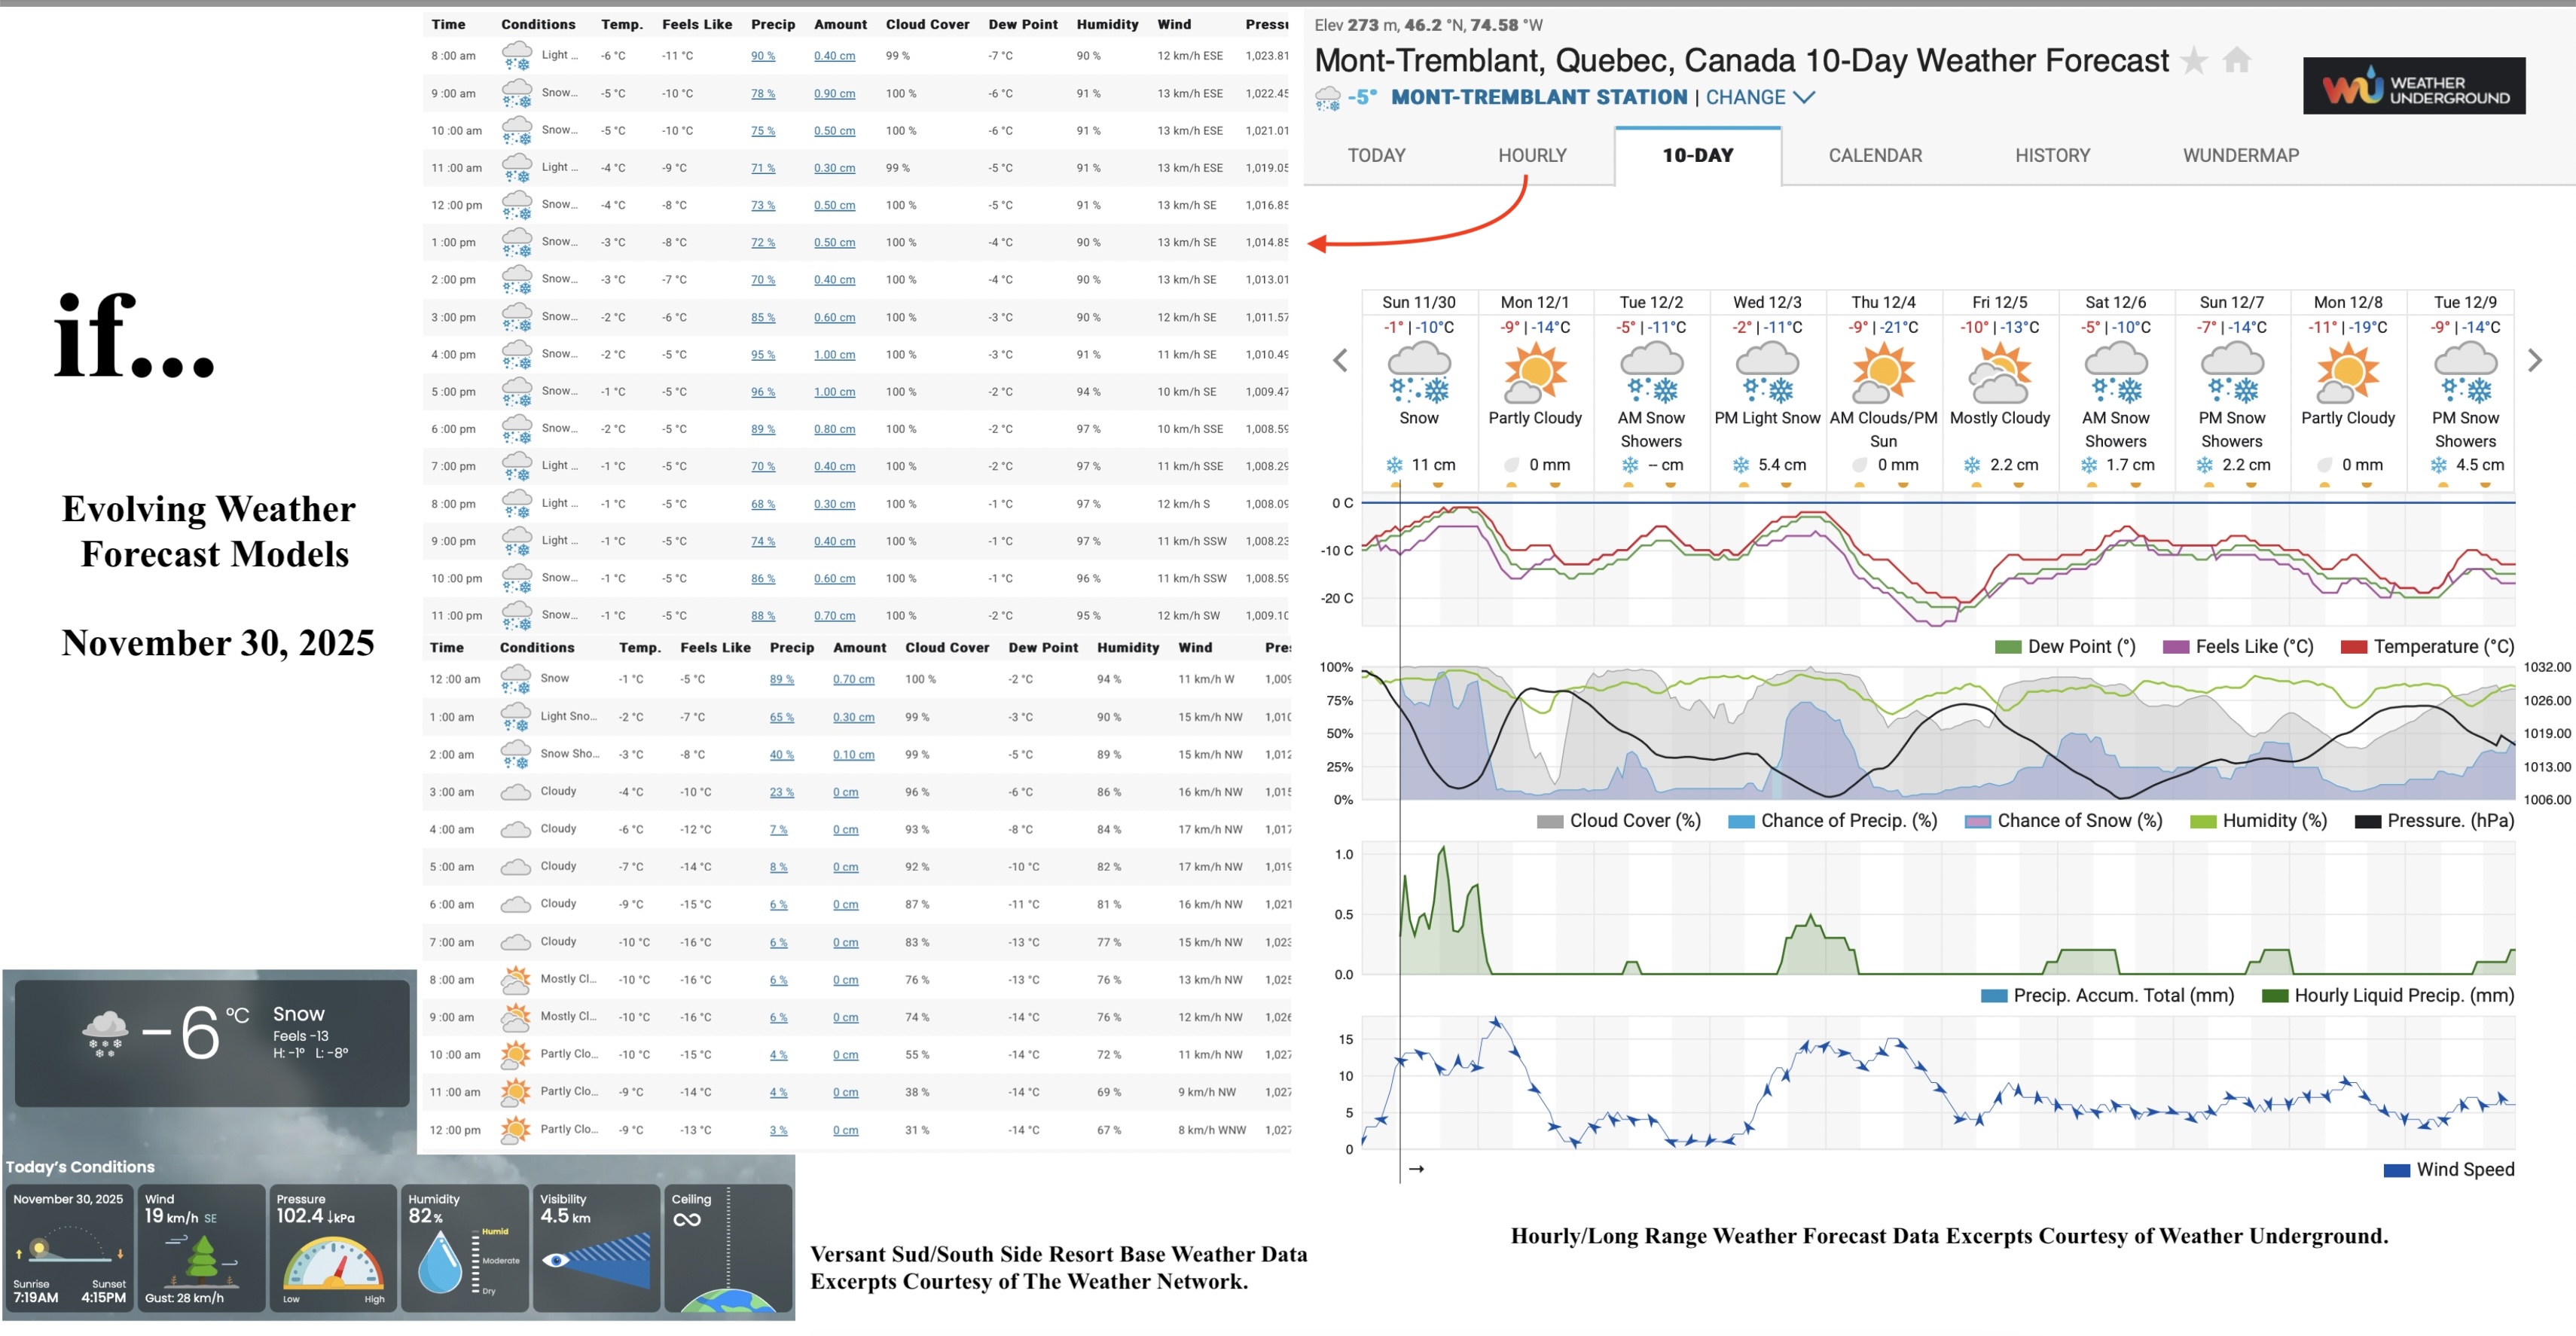Open the 90% precipitation link at 8:00 am

point(763,56)
